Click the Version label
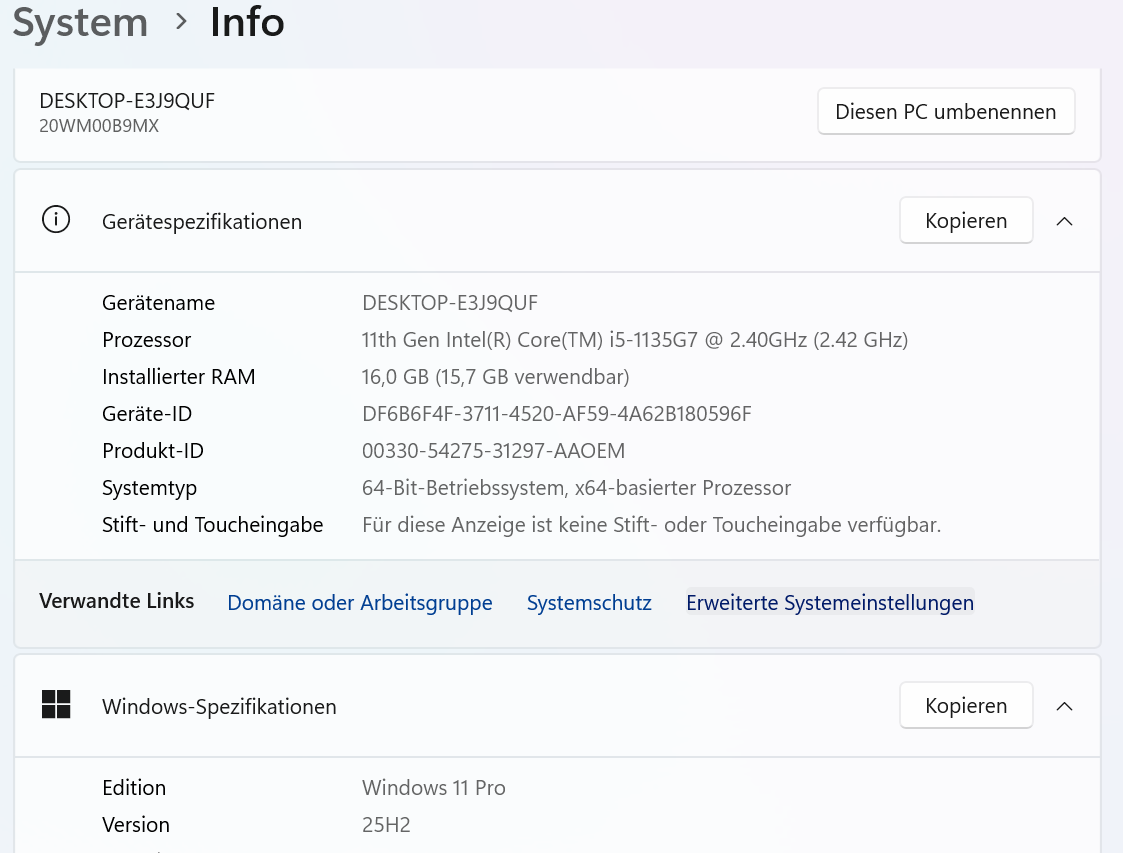The height and width of the screenshot is (853, 1123). [136, 825]
